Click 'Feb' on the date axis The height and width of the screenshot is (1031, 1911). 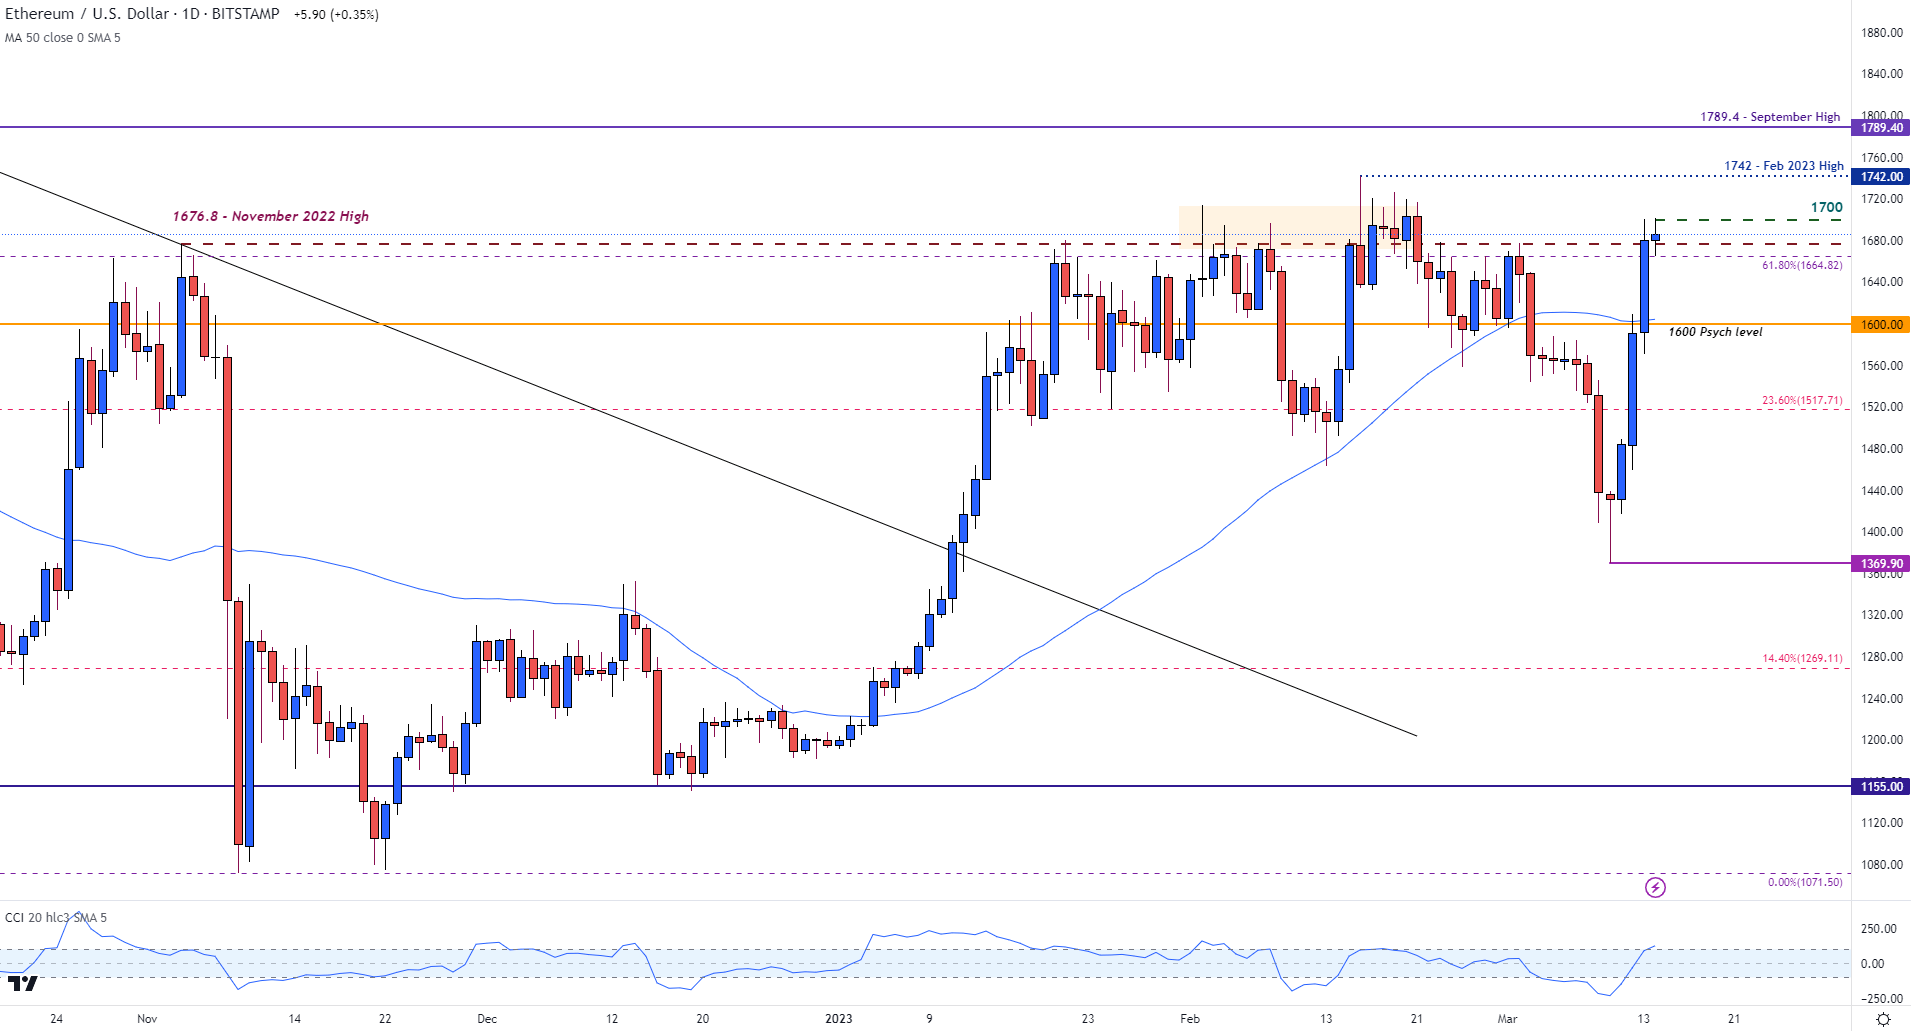pos(1190,1019)
